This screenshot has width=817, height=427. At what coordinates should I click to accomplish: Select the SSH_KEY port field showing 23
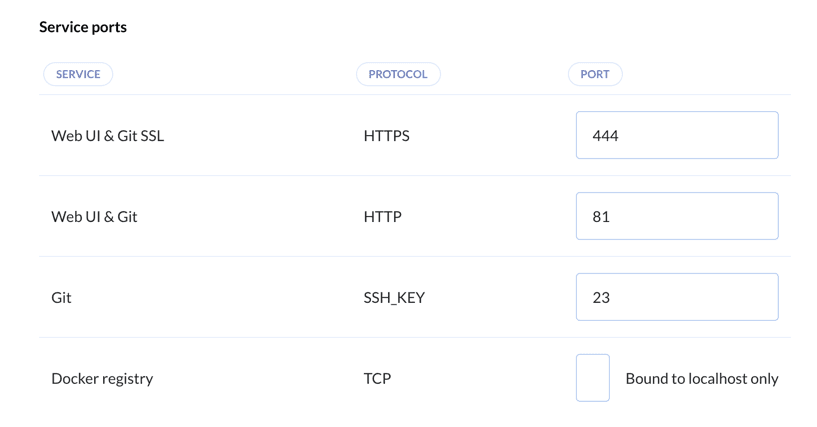pos(676,297)
